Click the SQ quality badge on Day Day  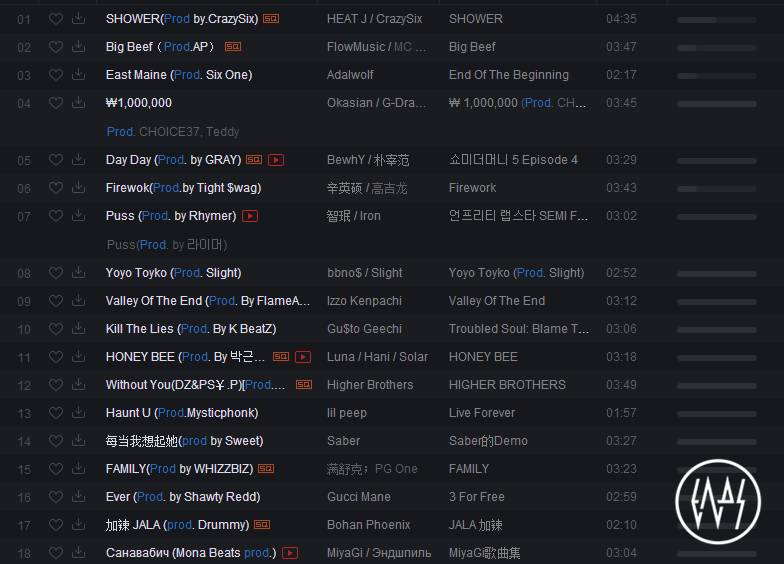pos(254,160)
